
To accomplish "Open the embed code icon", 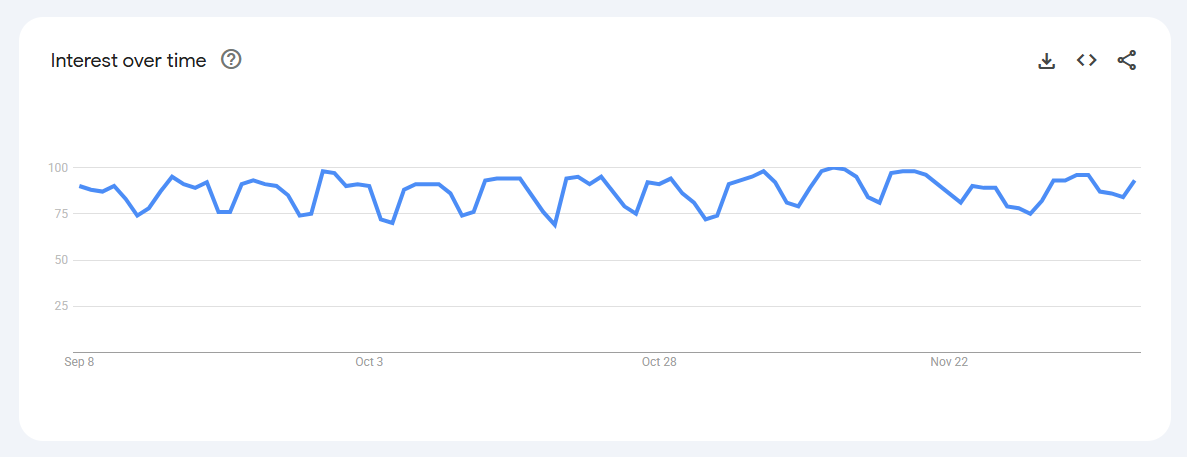I will tap(1087, 60).
